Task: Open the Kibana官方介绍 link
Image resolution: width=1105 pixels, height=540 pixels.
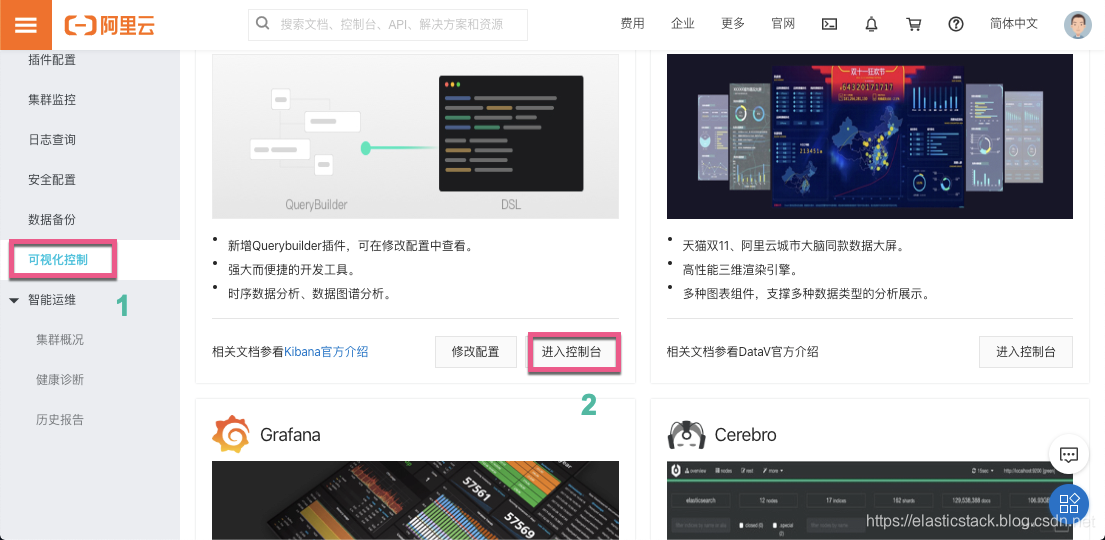Action: pyautogui.click(x=326, y=352)
